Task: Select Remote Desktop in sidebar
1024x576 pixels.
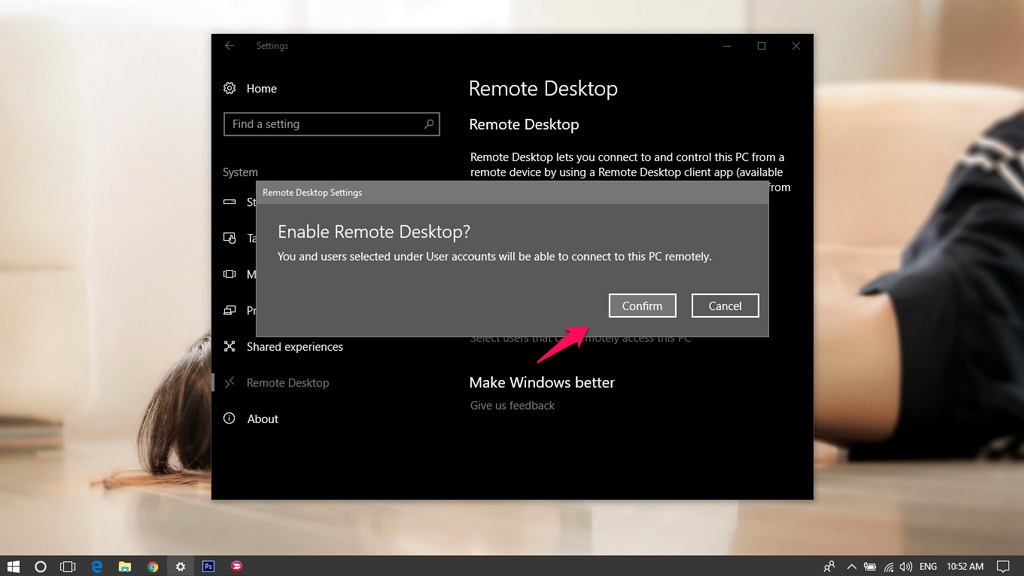Action: [x=287, y=383]
